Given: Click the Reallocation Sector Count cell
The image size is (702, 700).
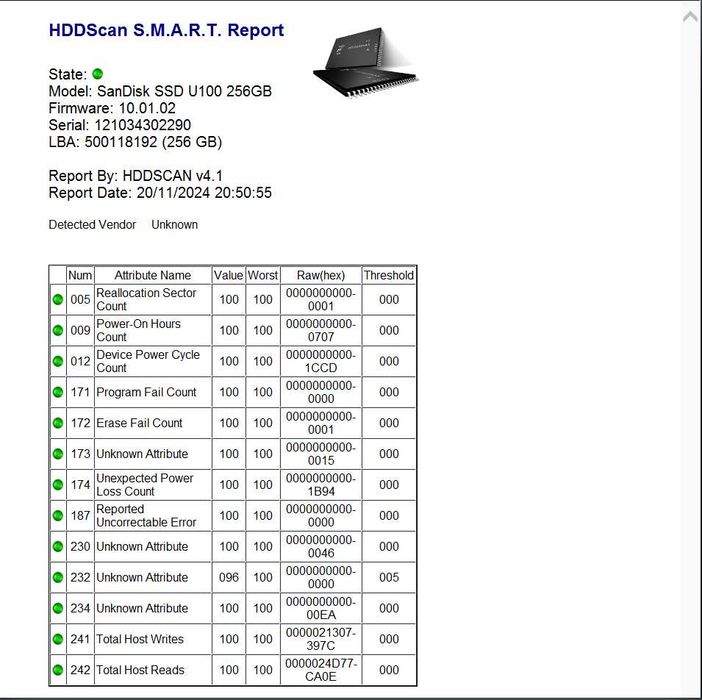Looking at the screenshot, I should tap(153, 299).
